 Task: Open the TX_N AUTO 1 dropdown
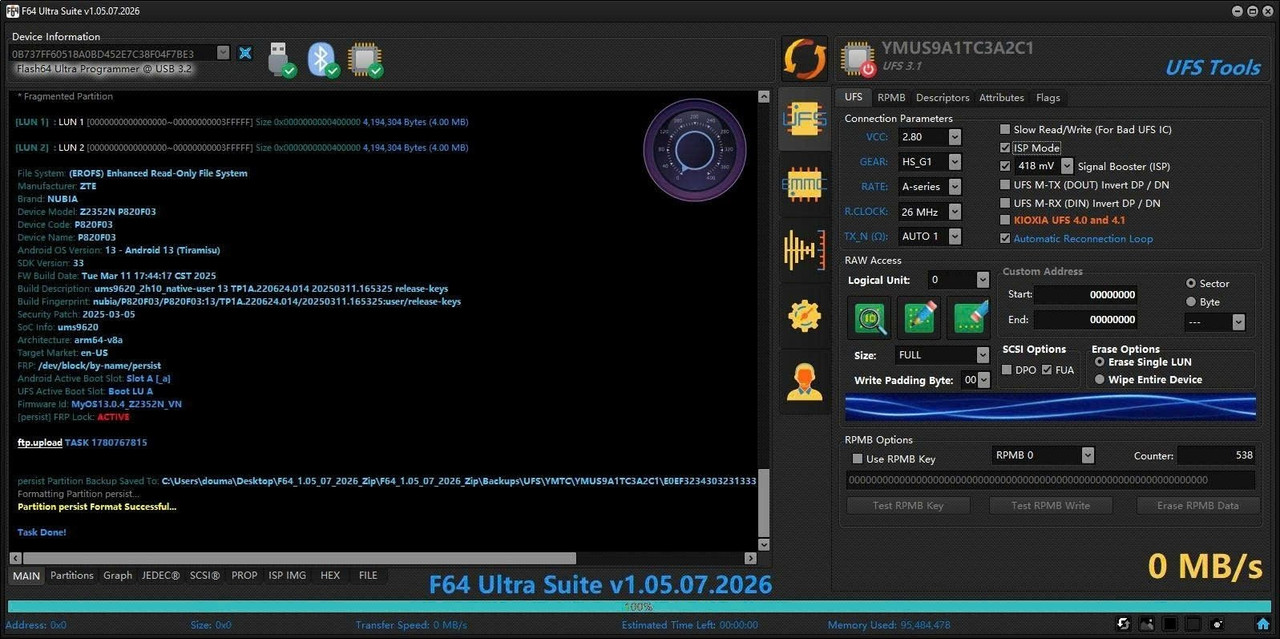[x=955, y=237]
